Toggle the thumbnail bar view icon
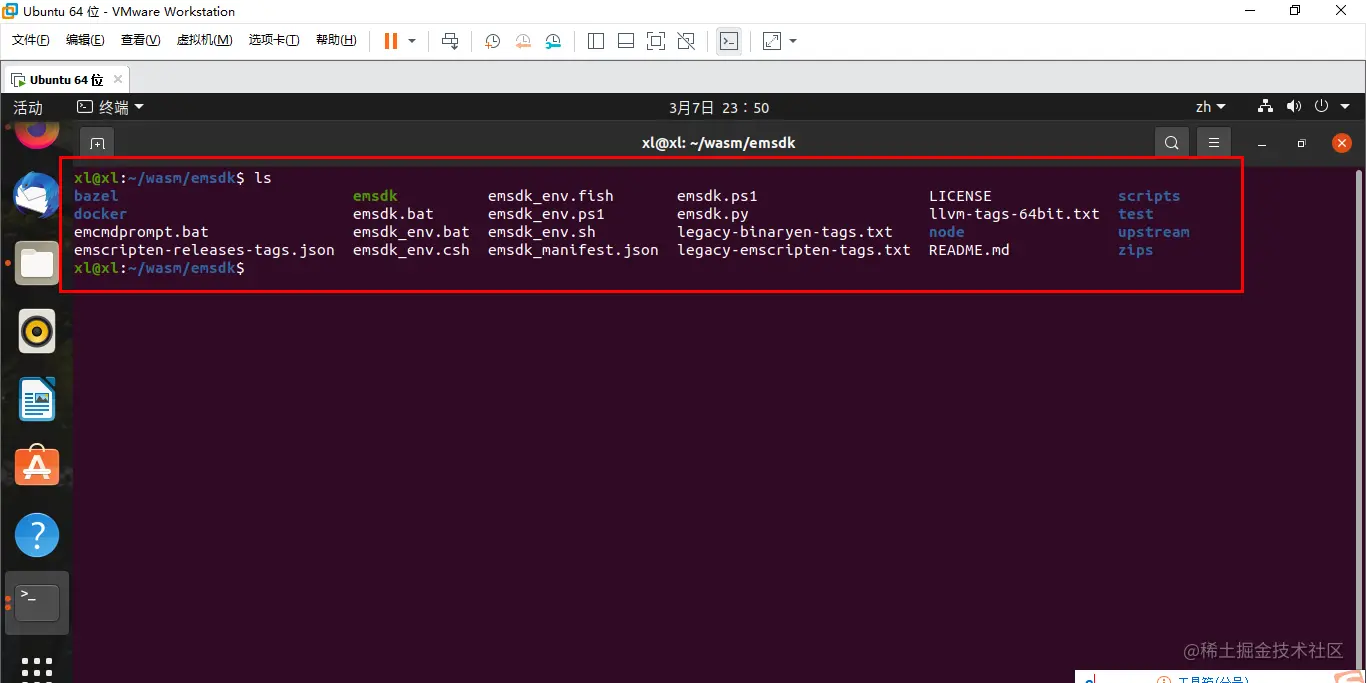 pyautogui.click(x=626, y=41)
